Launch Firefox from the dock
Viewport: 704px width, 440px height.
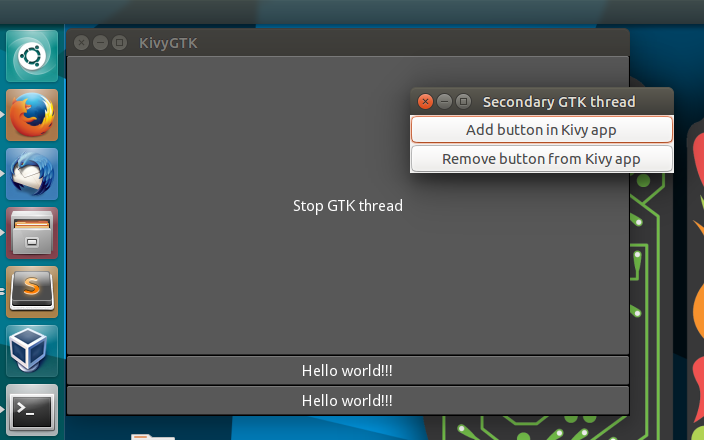click(x=32, y=115)
